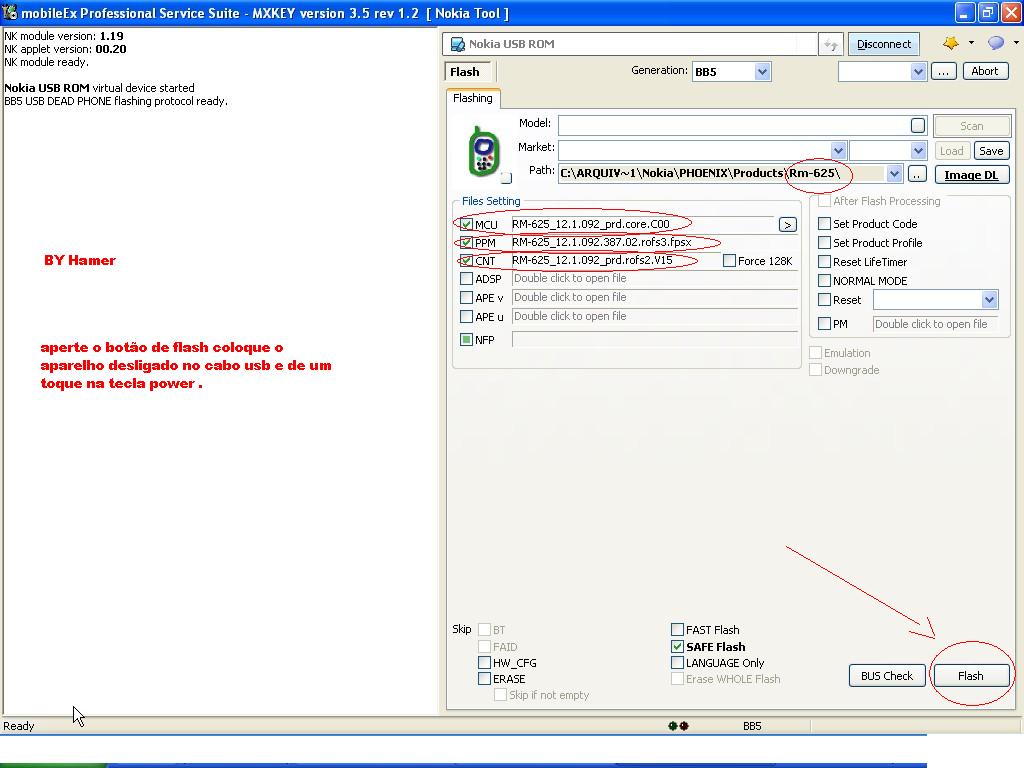
Task: Enable the ADSP checkbox
Action: click(466, 279)
